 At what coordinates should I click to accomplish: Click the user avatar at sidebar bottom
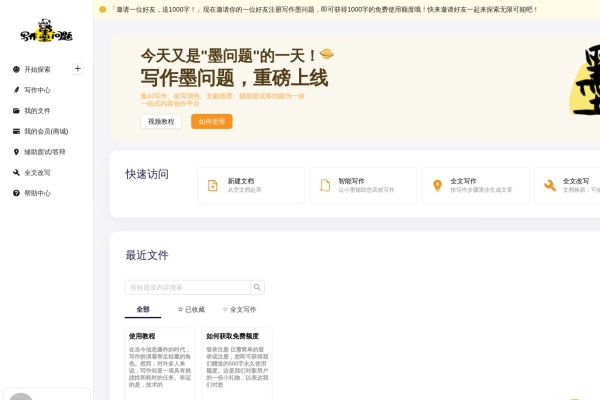pos(21,397)
